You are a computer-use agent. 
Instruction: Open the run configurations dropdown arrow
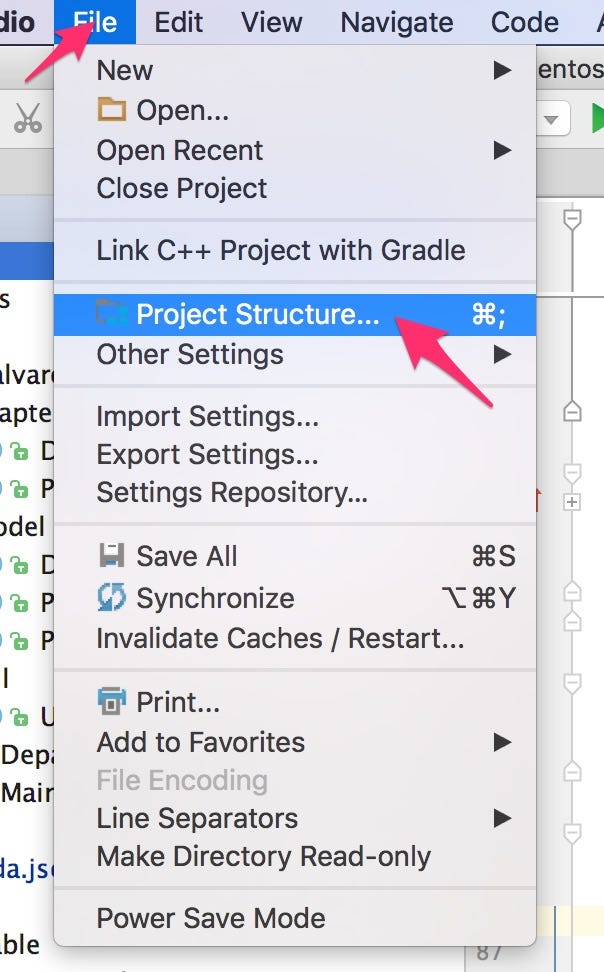[x=551, y=117]
